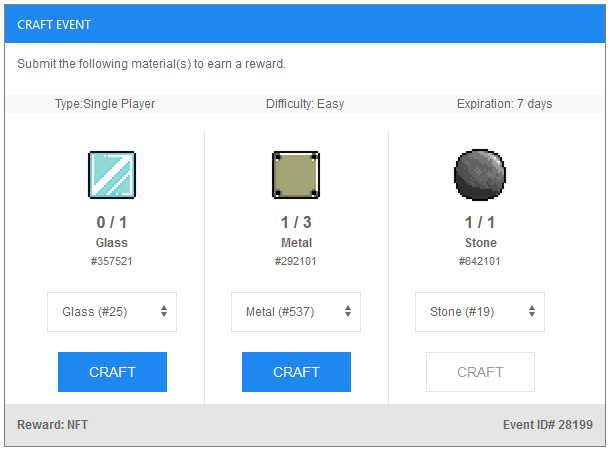Open the Glass (#25) dropdown

coord(112,312)
